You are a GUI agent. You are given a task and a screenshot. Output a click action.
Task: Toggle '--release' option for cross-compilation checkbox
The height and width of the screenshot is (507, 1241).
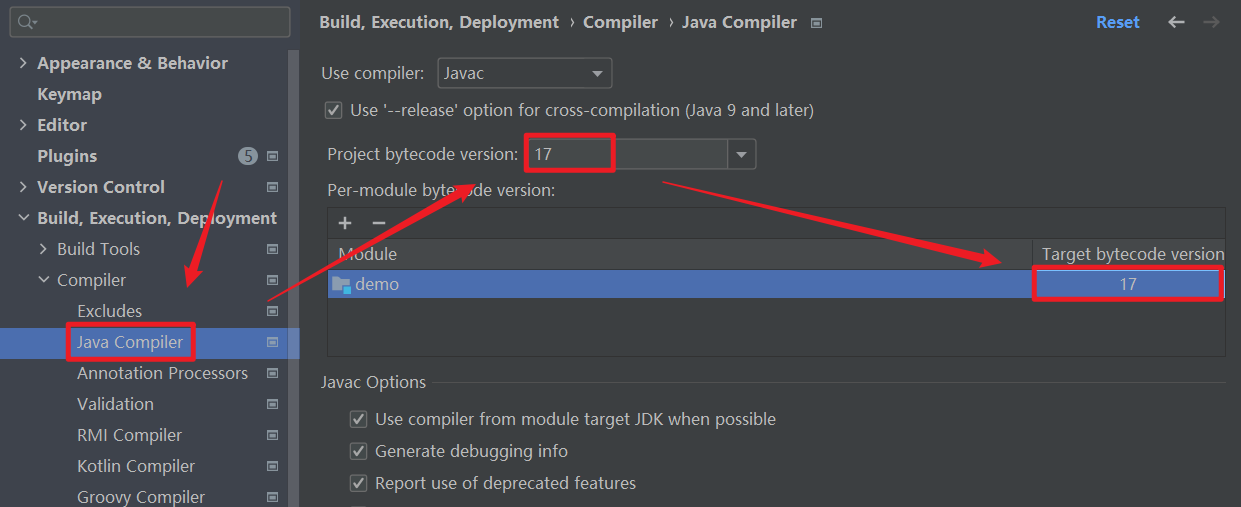point(334,110)
